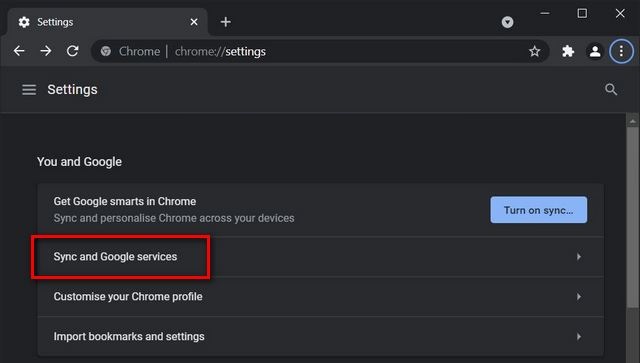
Task: Expand the Import bookmarks and settings arrow
Action: point(579,336)
